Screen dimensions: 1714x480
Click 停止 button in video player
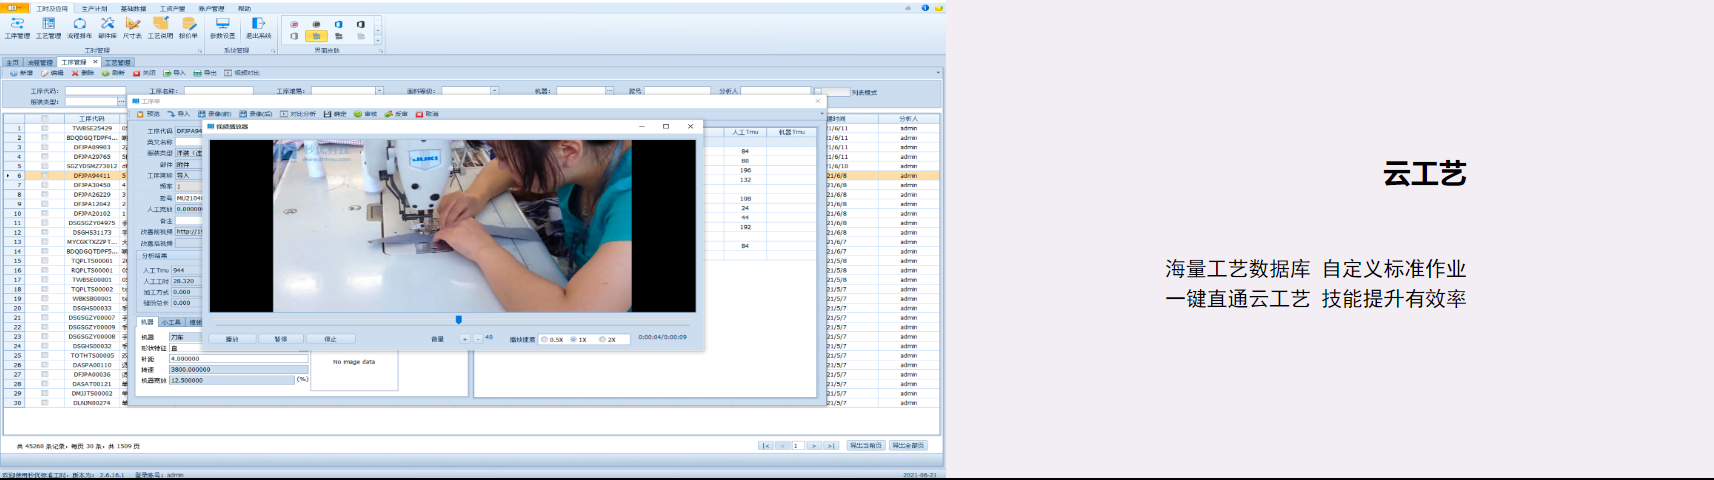pyautogui.click(x=330, y=339)
